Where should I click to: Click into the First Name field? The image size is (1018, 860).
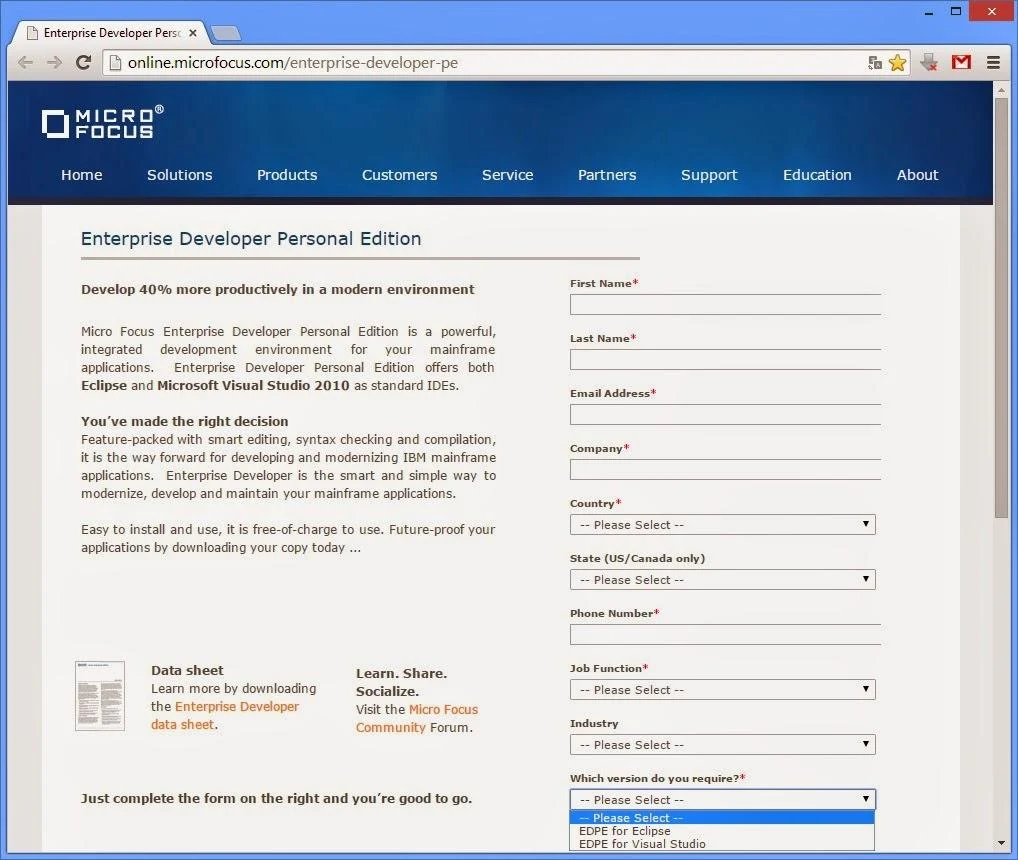tap(725, 304)
